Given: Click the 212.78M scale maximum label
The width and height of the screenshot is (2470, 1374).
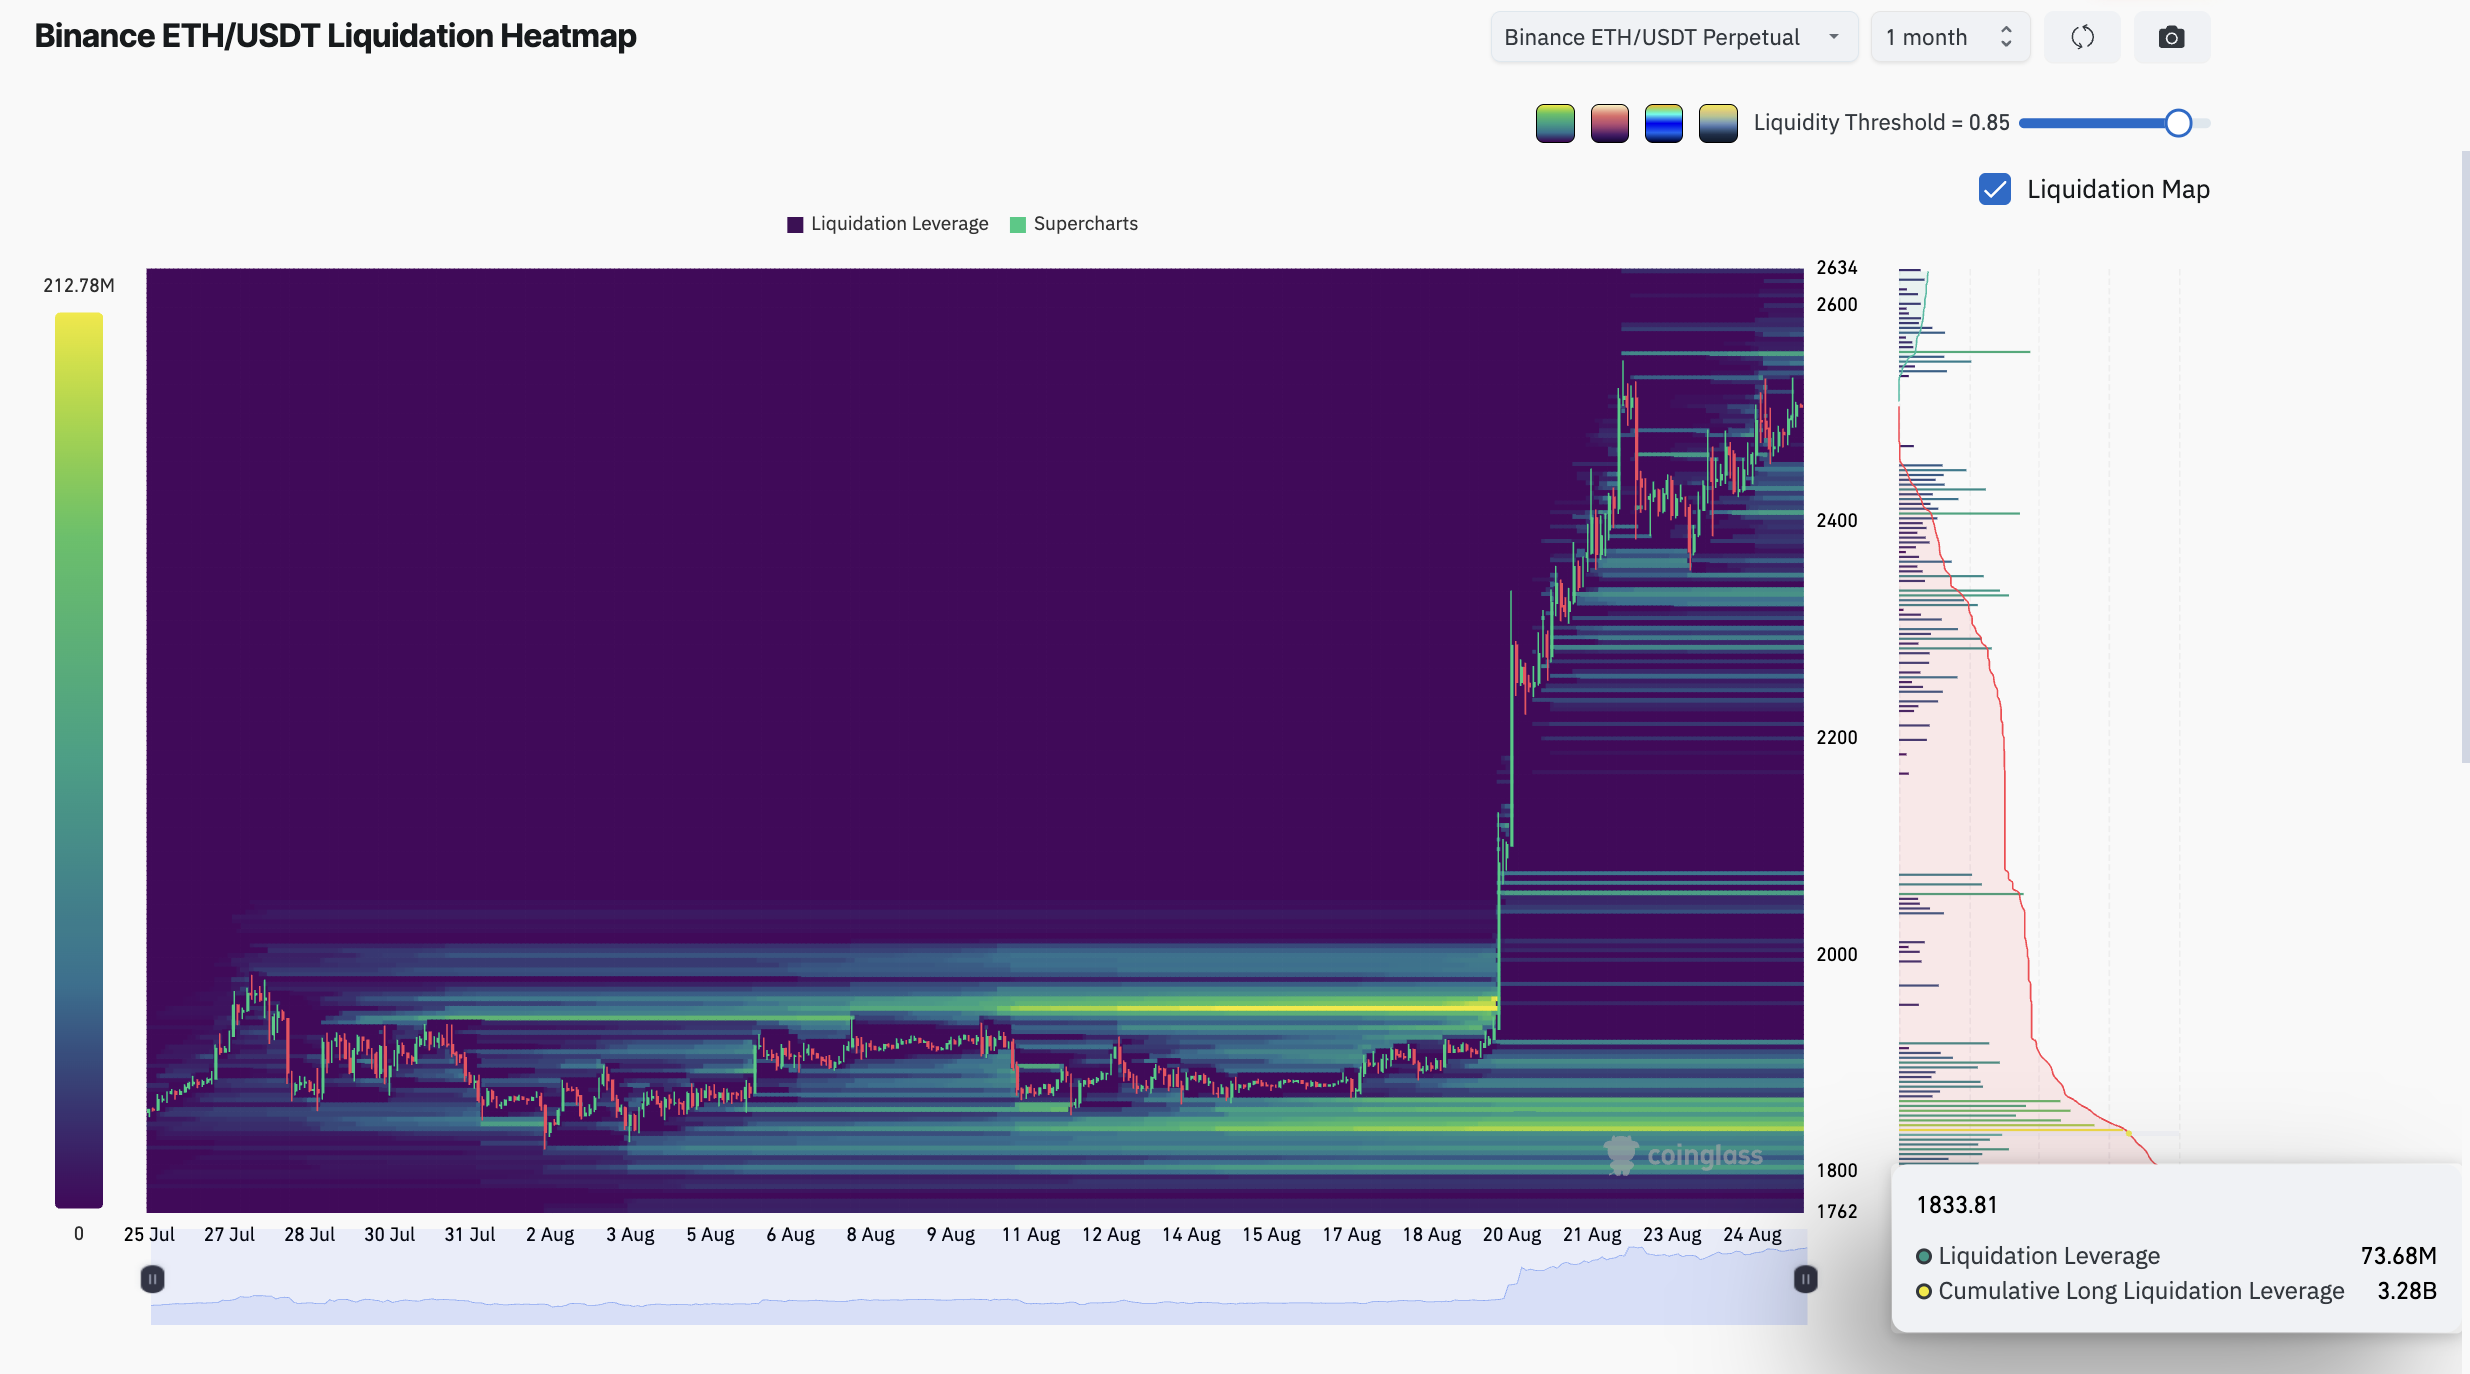Looking at the screenshot, I should (79, 286).
